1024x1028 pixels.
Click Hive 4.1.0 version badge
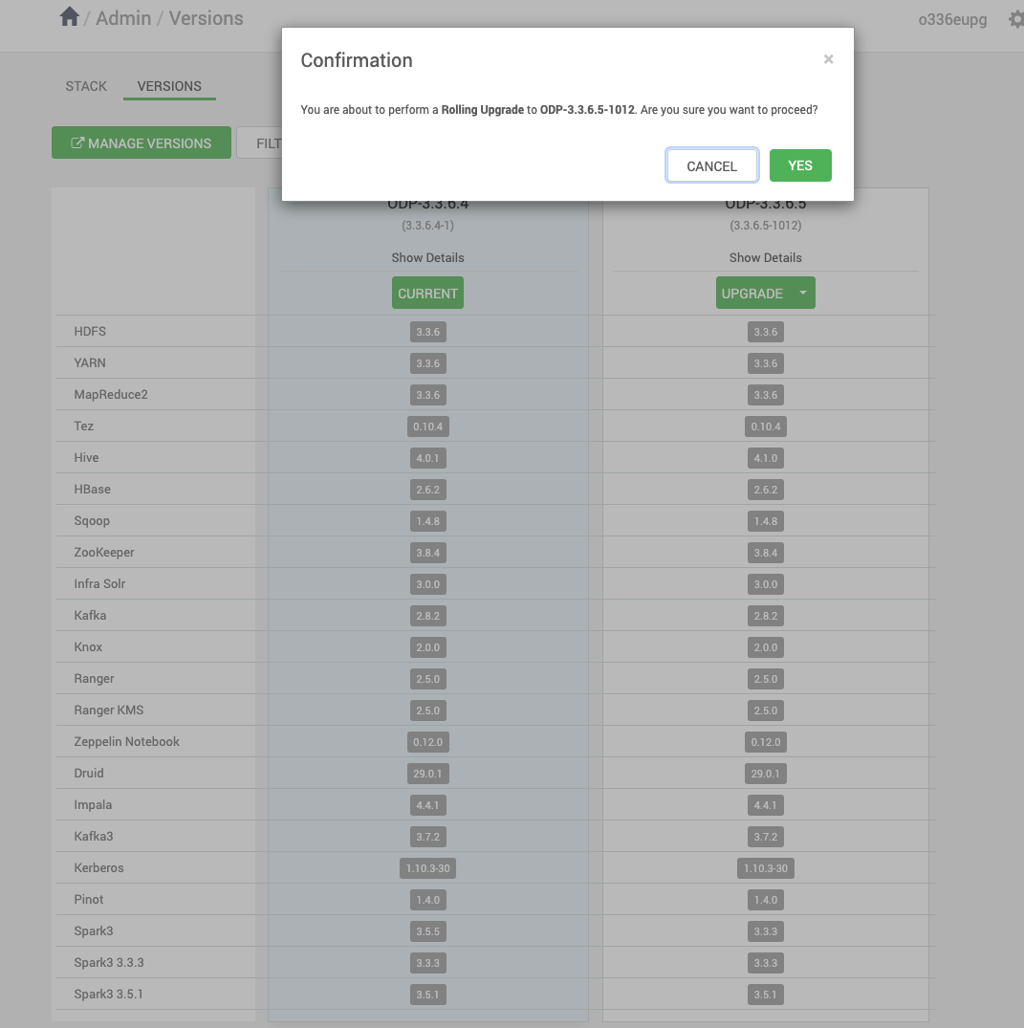pyautogui.click(x=765, y=458)
